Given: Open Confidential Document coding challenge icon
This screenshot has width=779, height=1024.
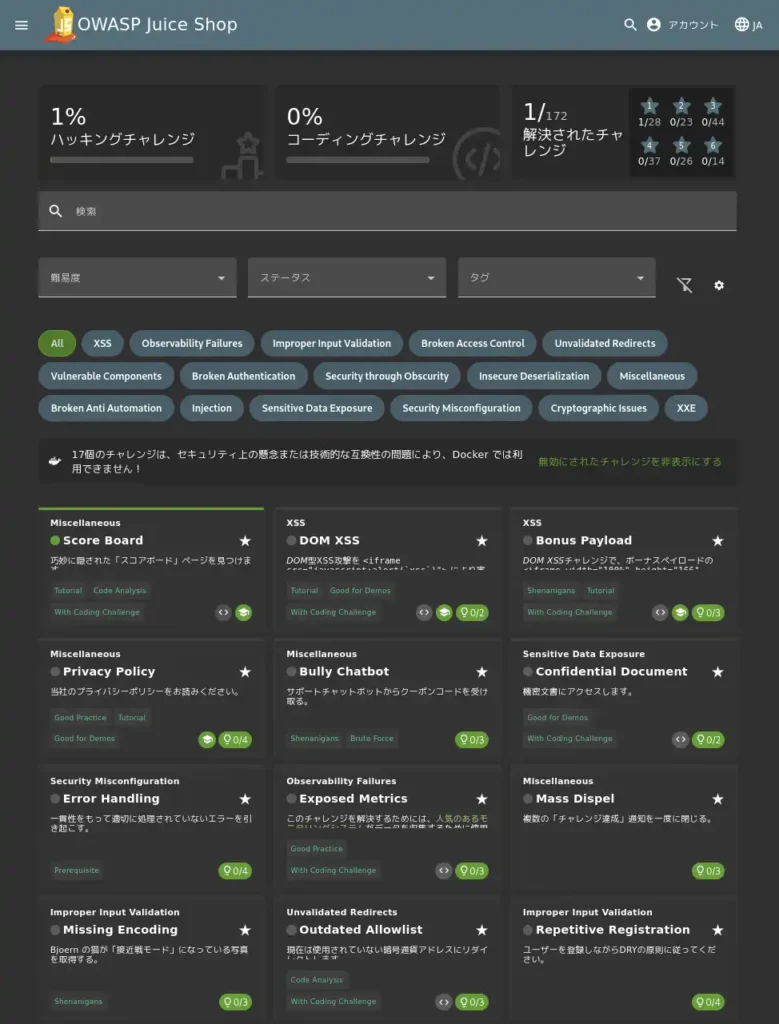Looking at the screenshot, I should point(680,740).
